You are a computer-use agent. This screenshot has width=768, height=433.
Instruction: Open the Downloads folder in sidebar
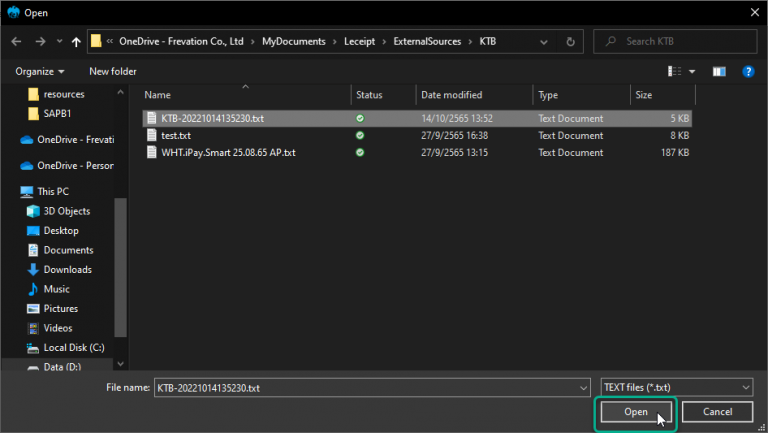[x=66, y=269]
